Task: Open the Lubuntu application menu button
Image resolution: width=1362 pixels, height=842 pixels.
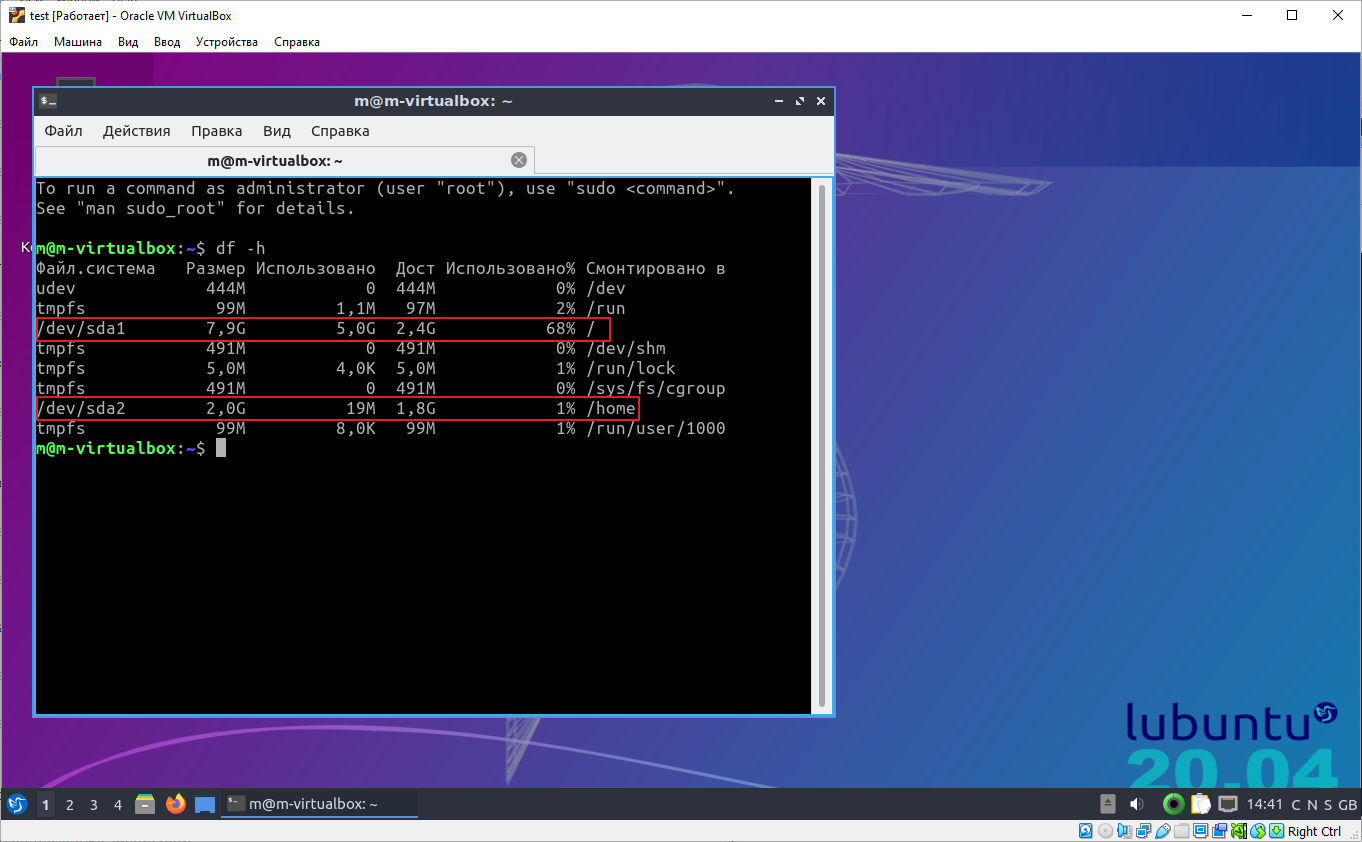Action: click(x=17, y=804)
